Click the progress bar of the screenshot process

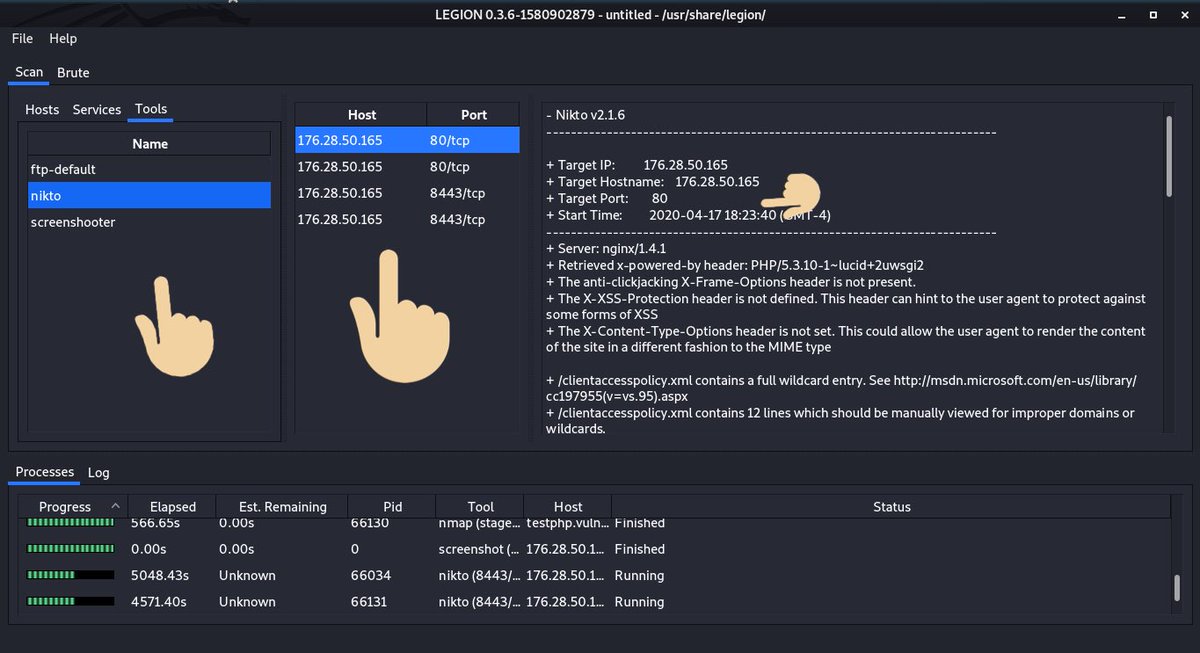[70, 549]
